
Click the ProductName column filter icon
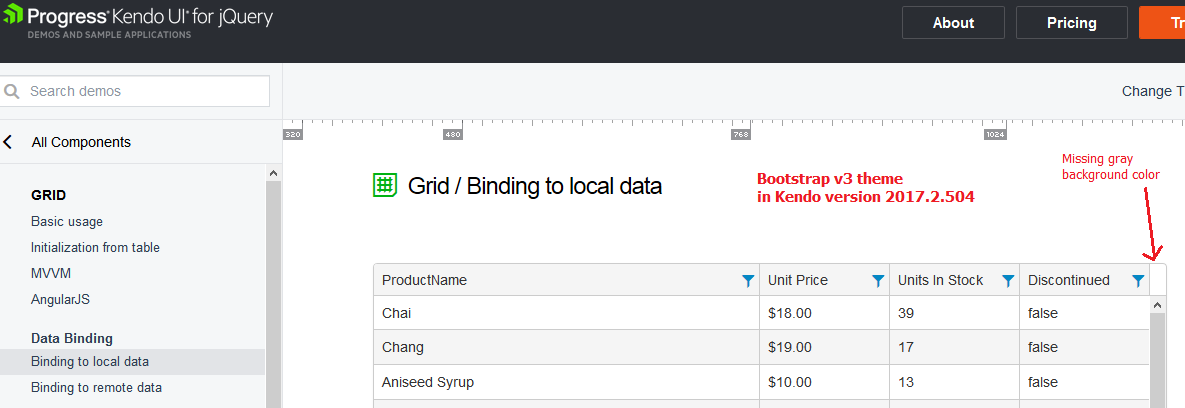click(748, 281)
